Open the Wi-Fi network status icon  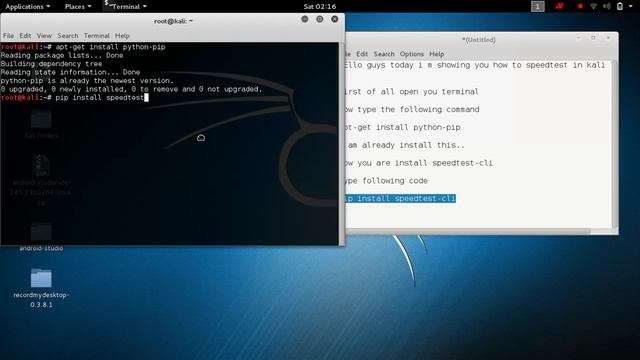click(x=593, y=7)
